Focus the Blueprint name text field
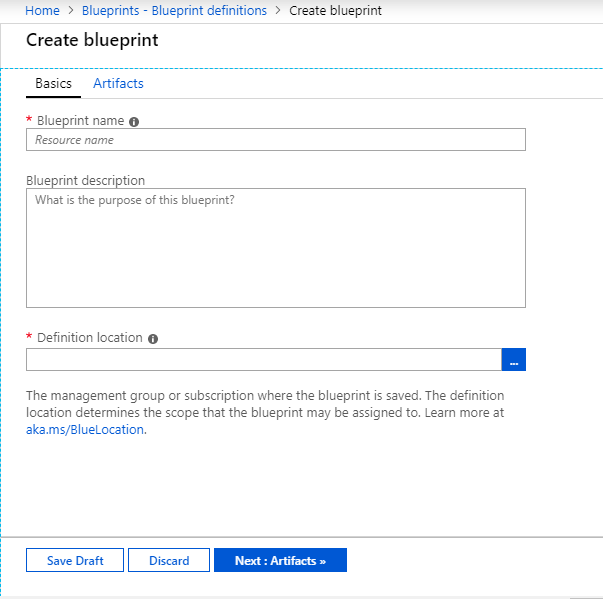This screenshot has height=599, width=603. click(x=275, y=140)
